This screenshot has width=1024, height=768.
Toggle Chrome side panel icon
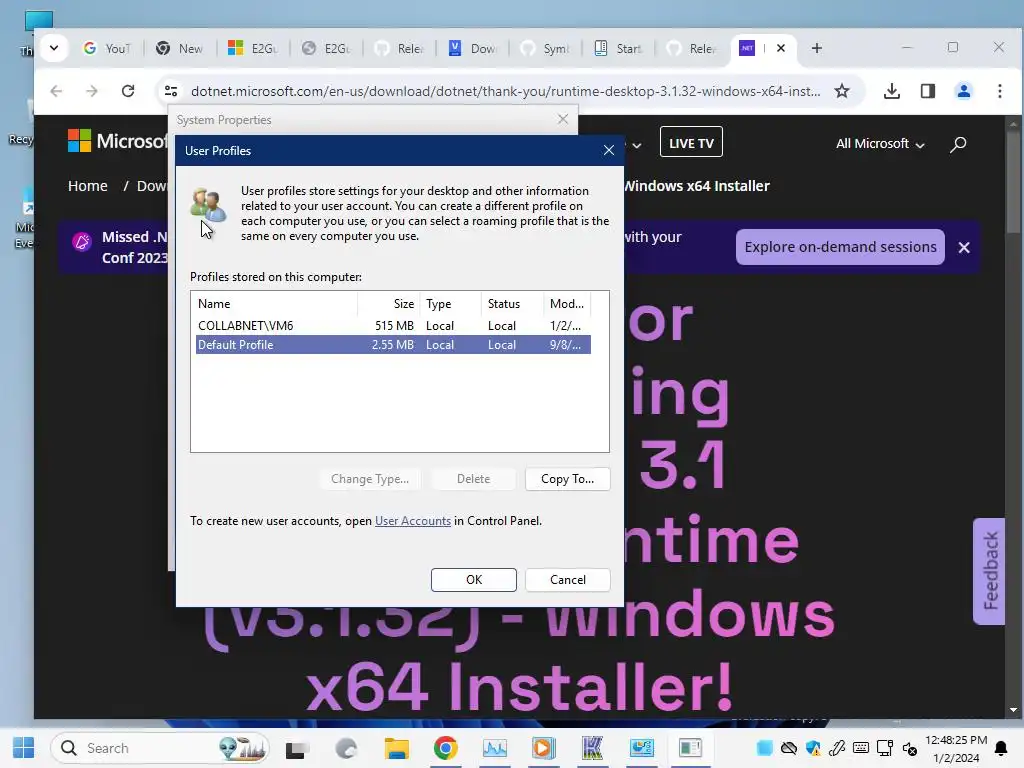click(x=927, y=91)
